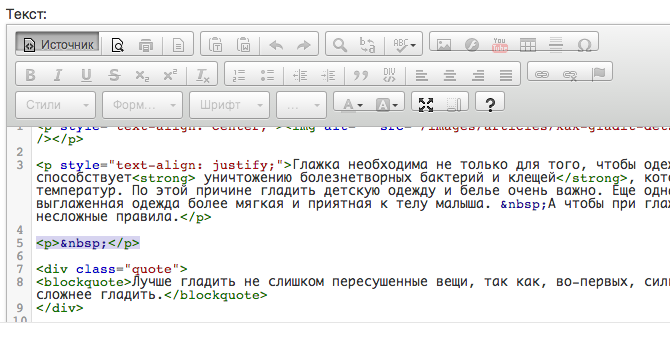Click the redo arrow

[304, 44]
